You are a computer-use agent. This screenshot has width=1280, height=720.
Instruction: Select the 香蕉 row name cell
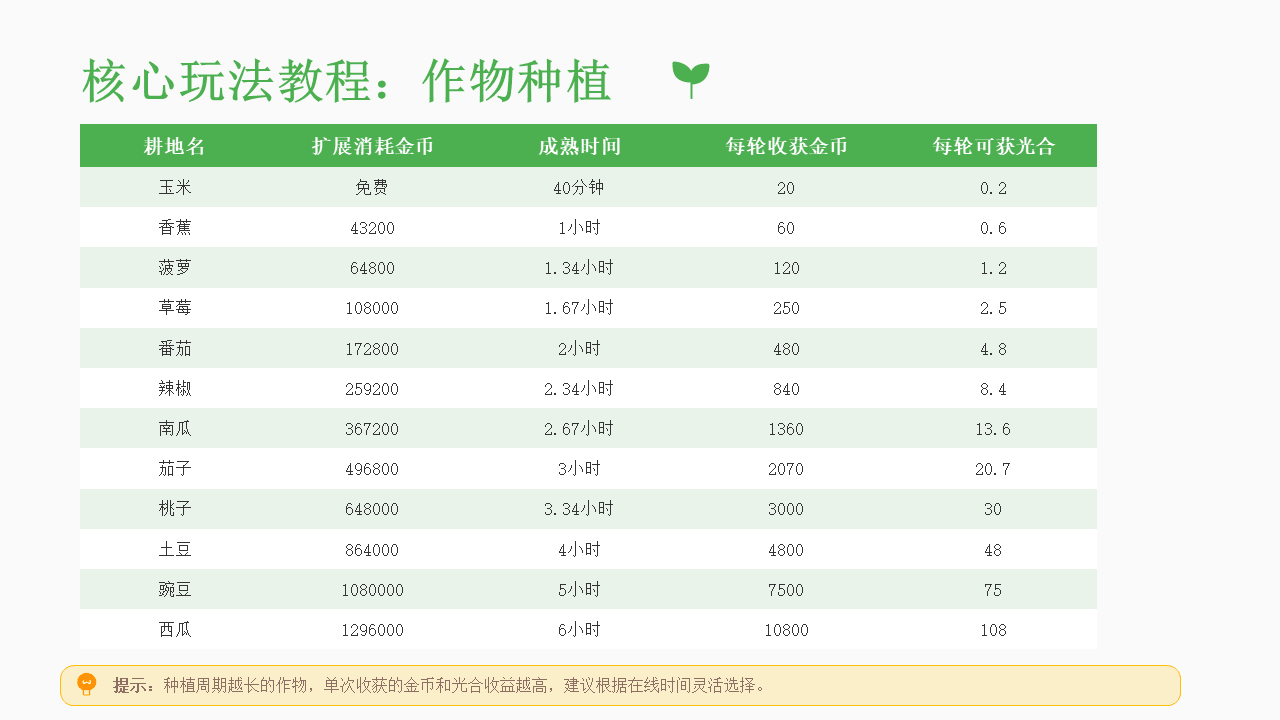(175, 228)
